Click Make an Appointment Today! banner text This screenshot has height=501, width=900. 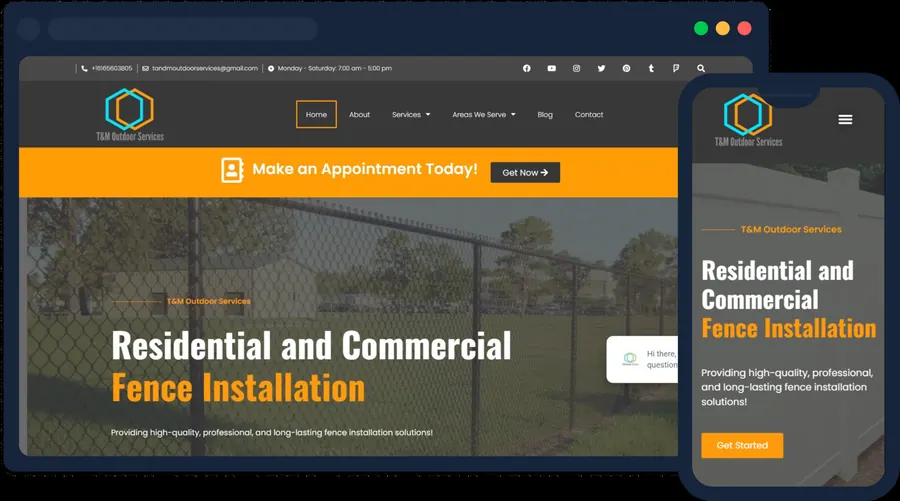tap(365, 169)
